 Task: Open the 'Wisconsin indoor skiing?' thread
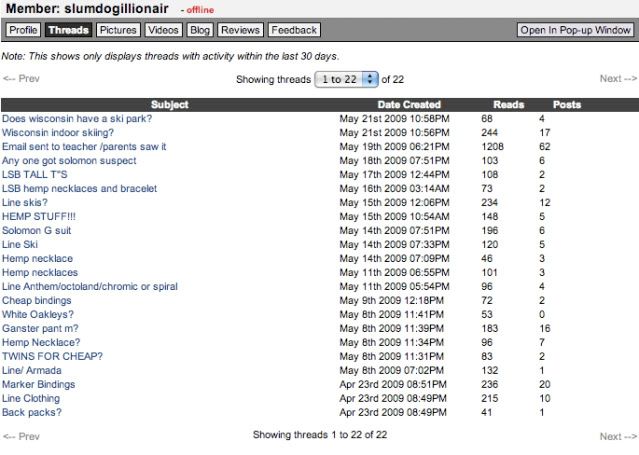[x=58, y=132]
